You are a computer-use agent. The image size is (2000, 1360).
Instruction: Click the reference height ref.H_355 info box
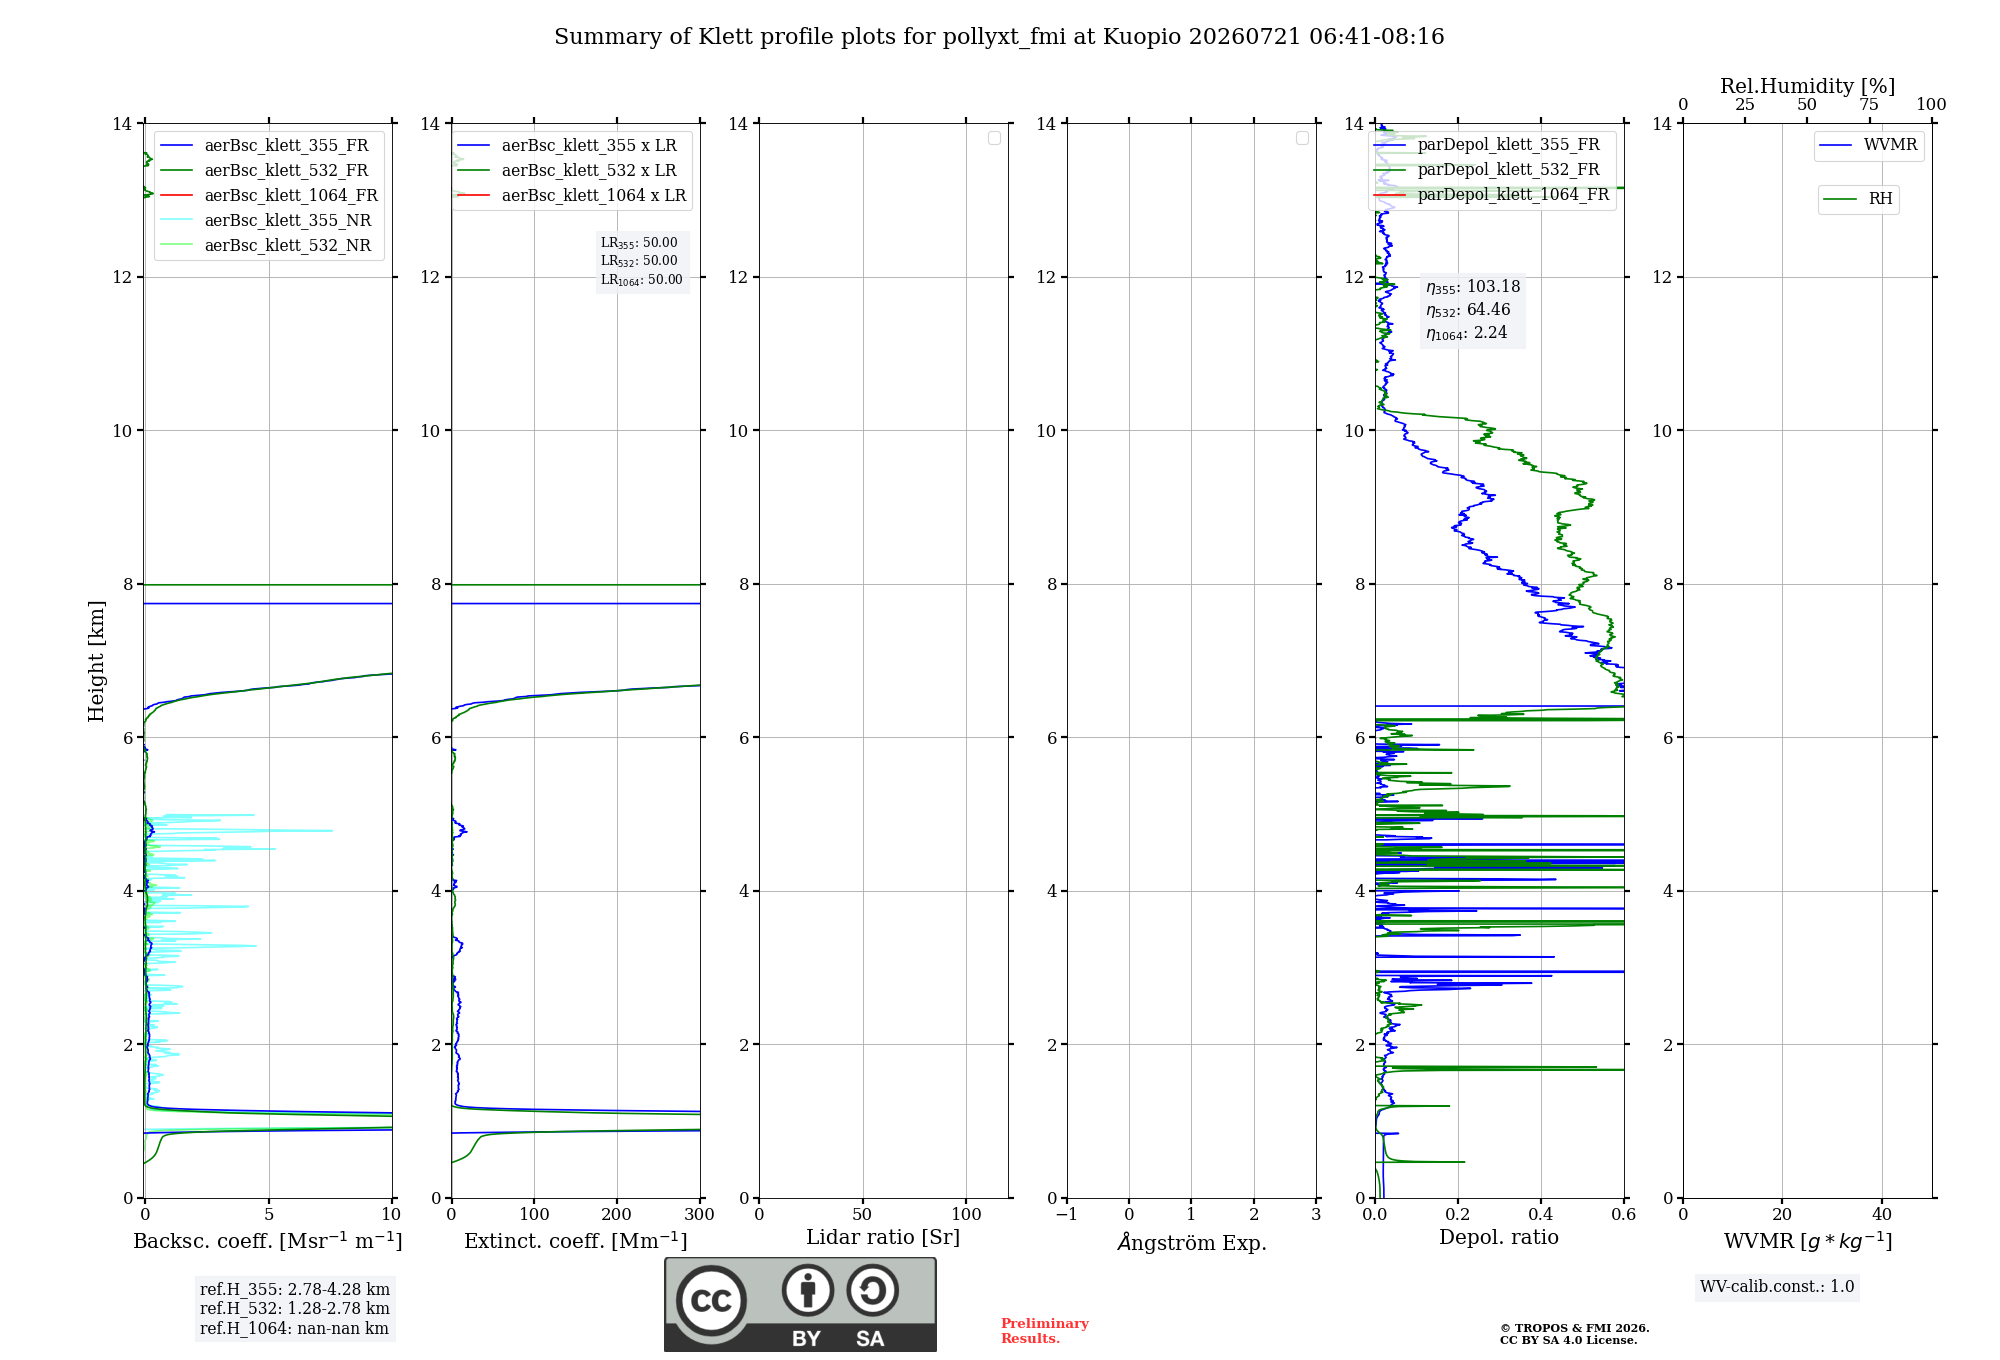pos(295,1309)
